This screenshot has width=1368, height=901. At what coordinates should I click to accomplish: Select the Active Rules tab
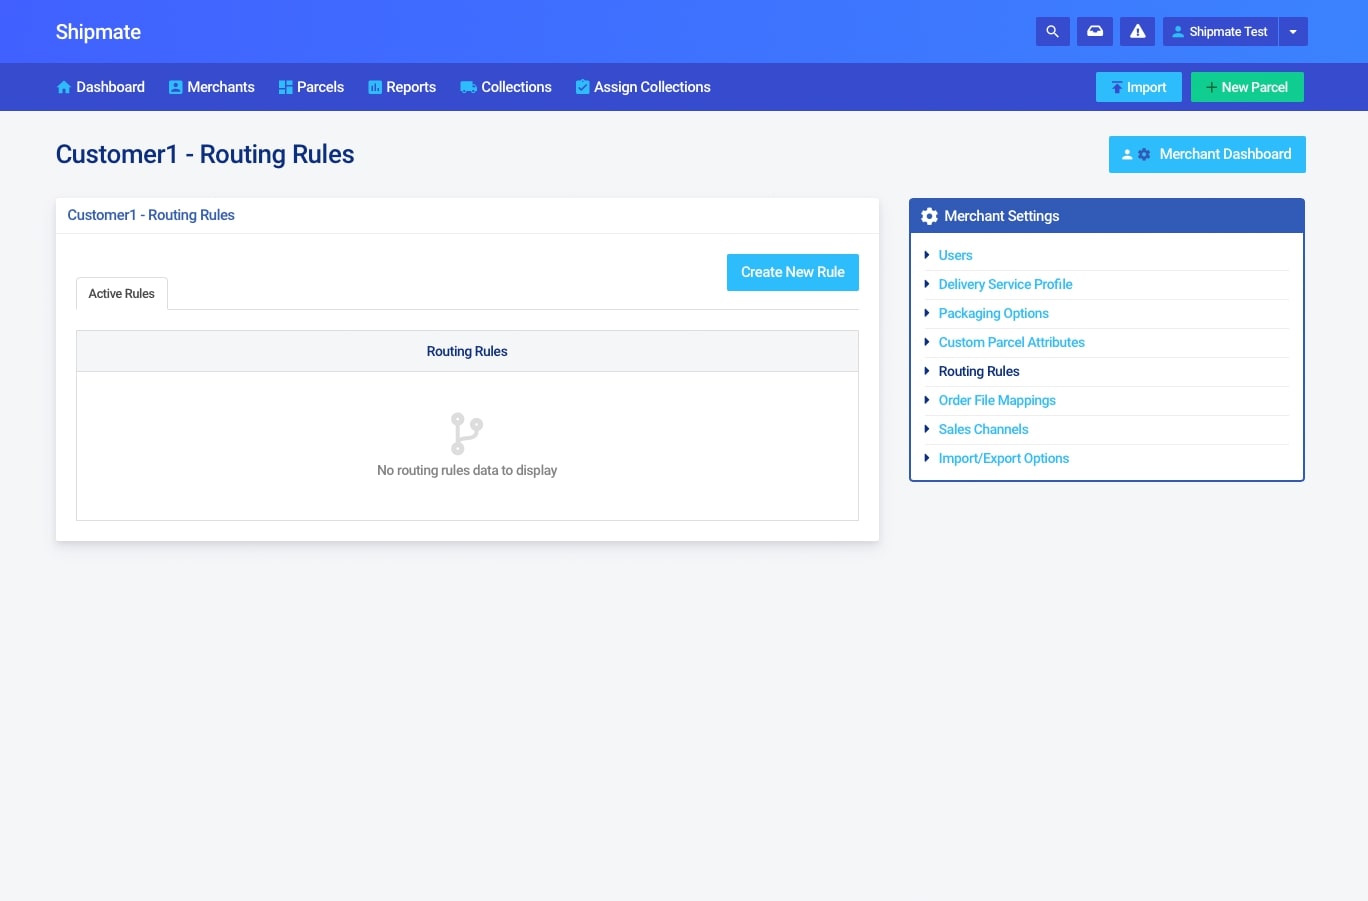click(122, 294)
